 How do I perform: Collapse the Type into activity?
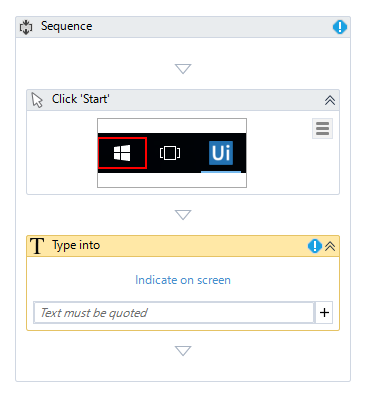330,246
